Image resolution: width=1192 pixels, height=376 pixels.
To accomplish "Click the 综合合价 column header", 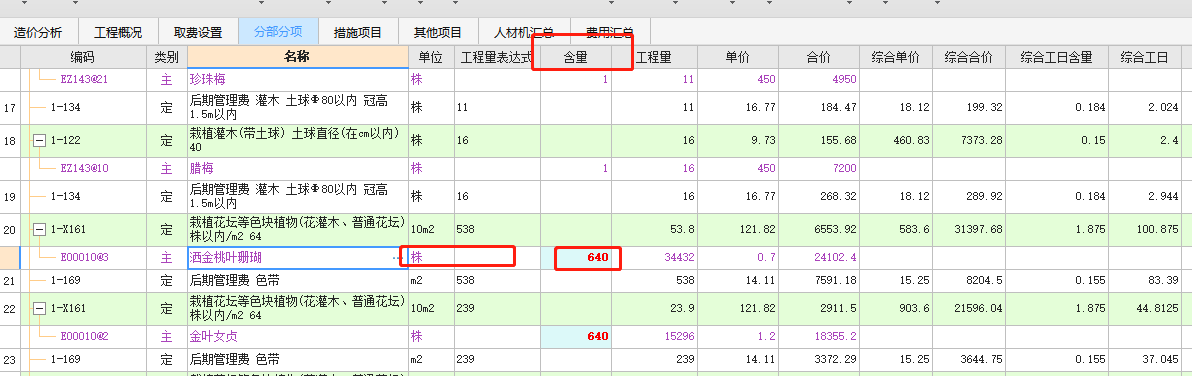I will pos(969,57).
